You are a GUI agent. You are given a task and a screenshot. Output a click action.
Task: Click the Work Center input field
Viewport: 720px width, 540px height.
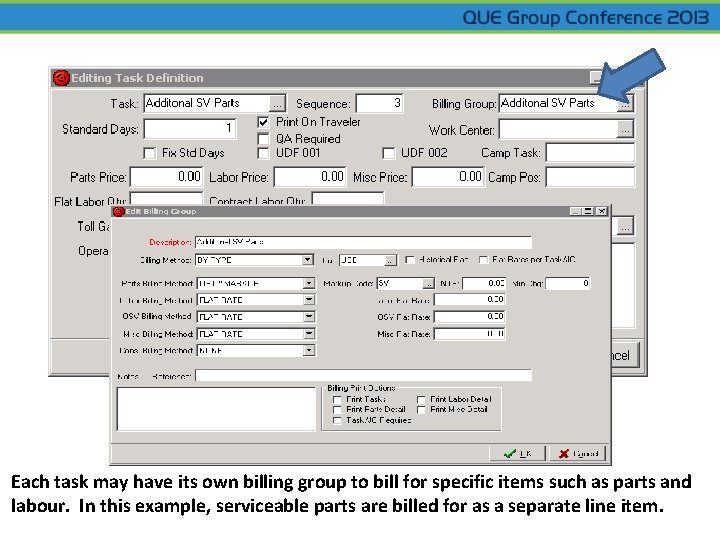click(558, 129)
